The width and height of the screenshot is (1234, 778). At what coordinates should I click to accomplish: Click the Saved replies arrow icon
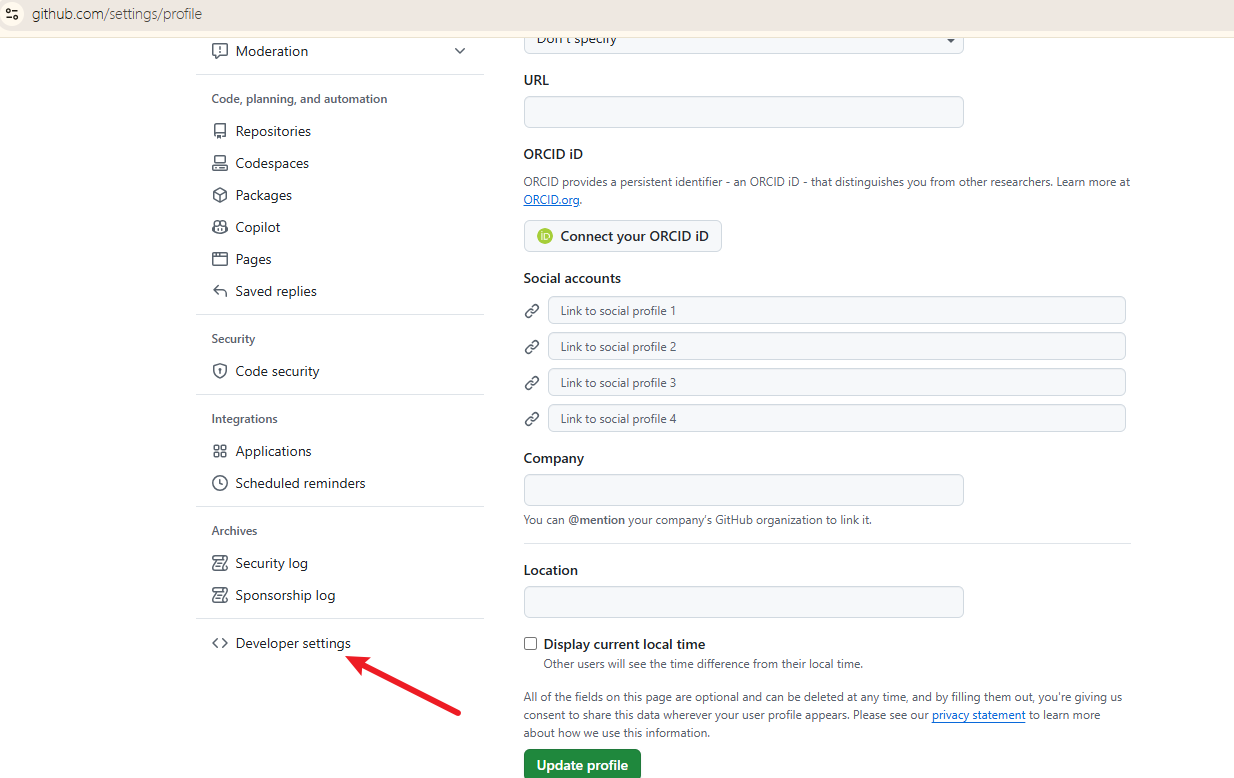(220, 291)
